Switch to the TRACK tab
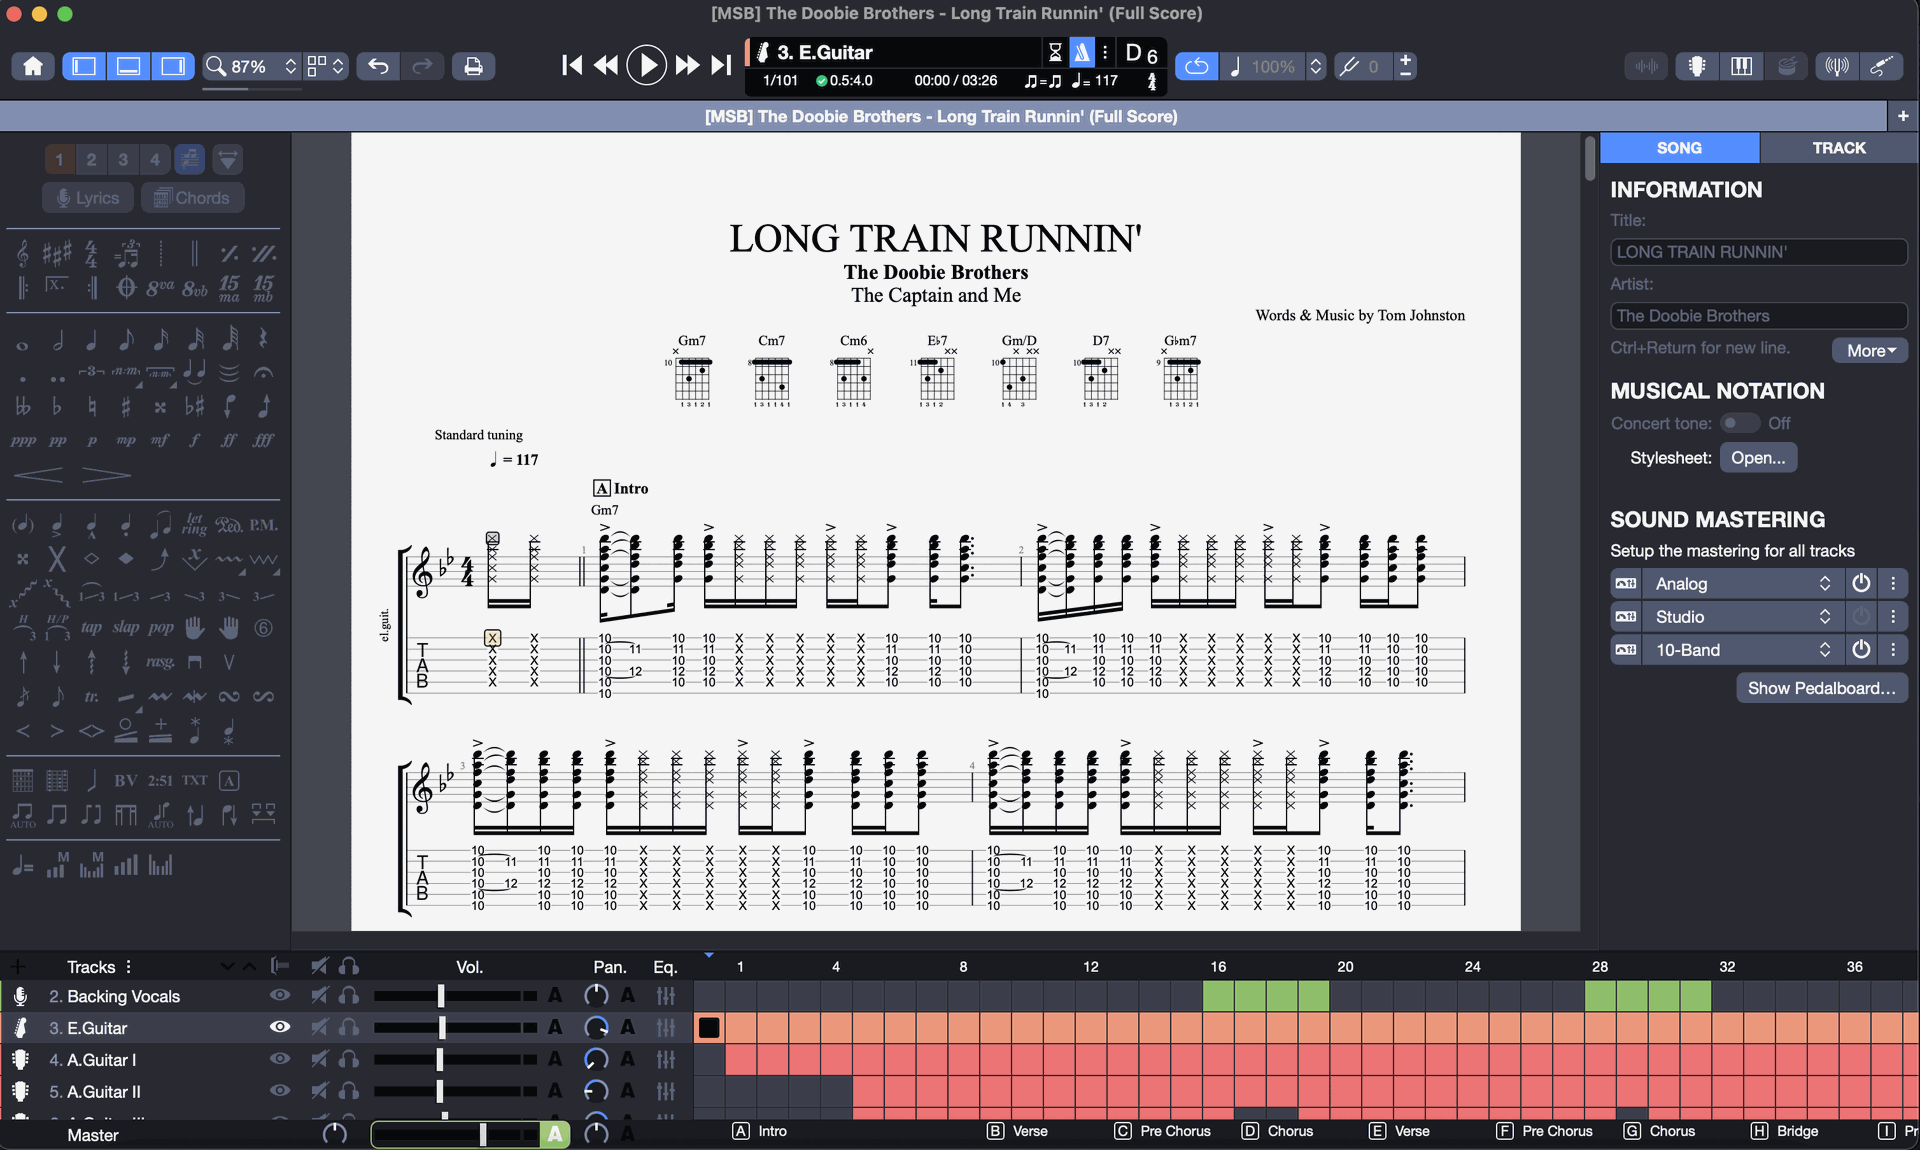1920x1150 pixels. (1838, 148)
